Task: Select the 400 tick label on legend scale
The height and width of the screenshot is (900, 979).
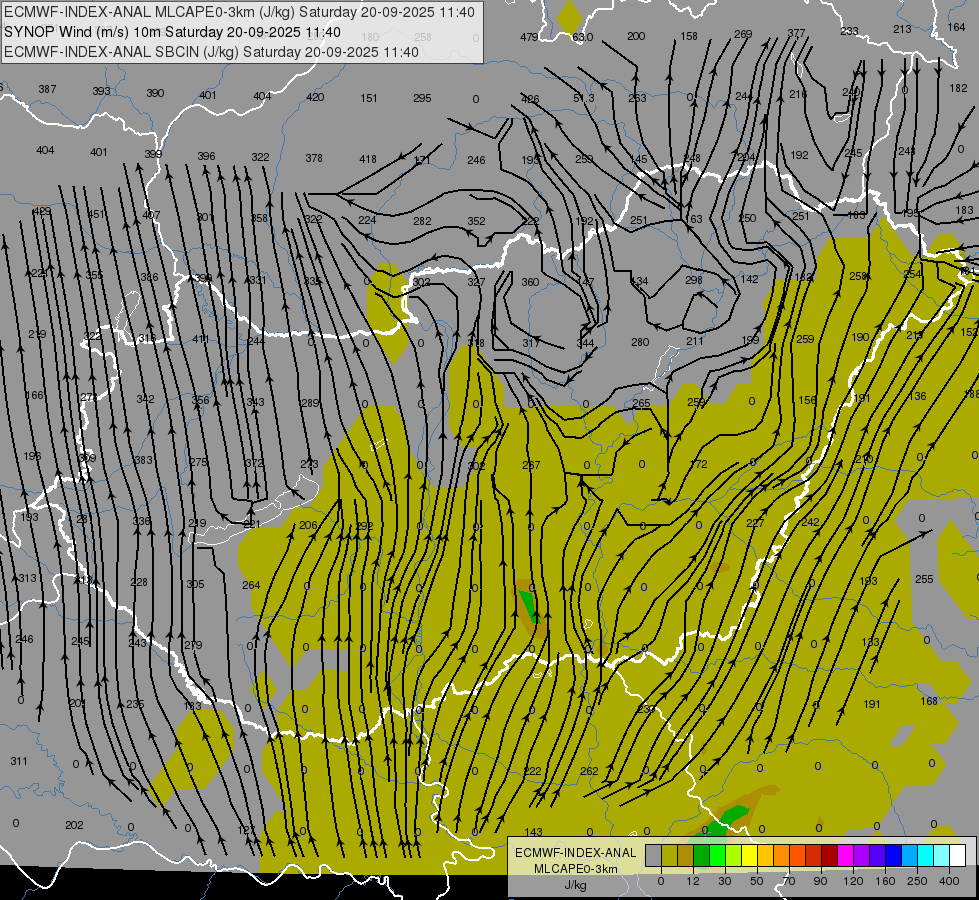Action: tap(949, 881)
